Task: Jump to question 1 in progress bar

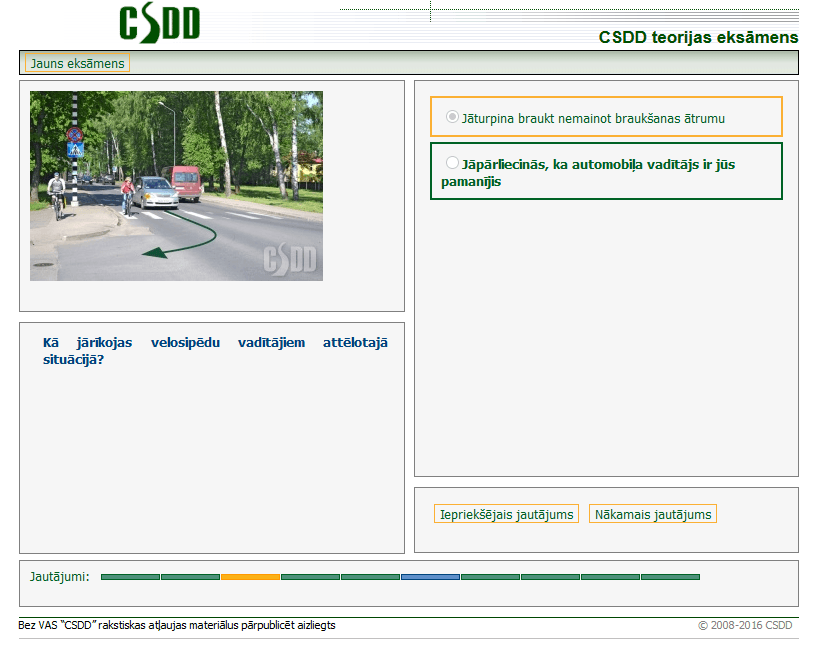Action: (x=130, y=577)
